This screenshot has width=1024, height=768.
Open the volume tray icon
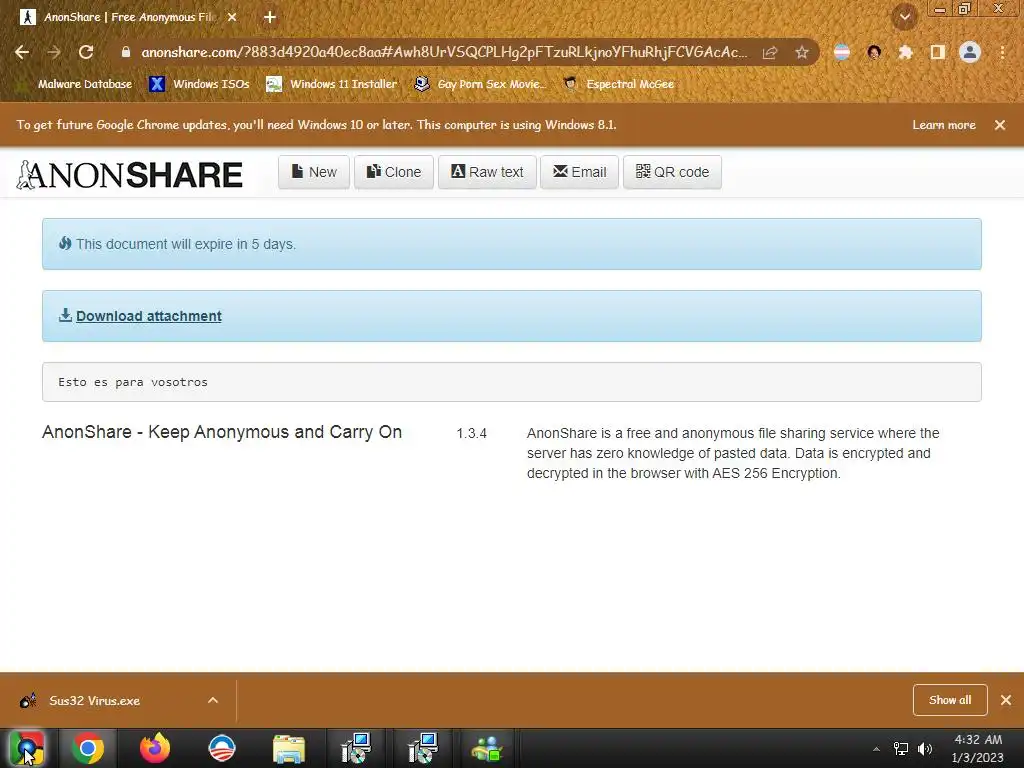[925, 749]
